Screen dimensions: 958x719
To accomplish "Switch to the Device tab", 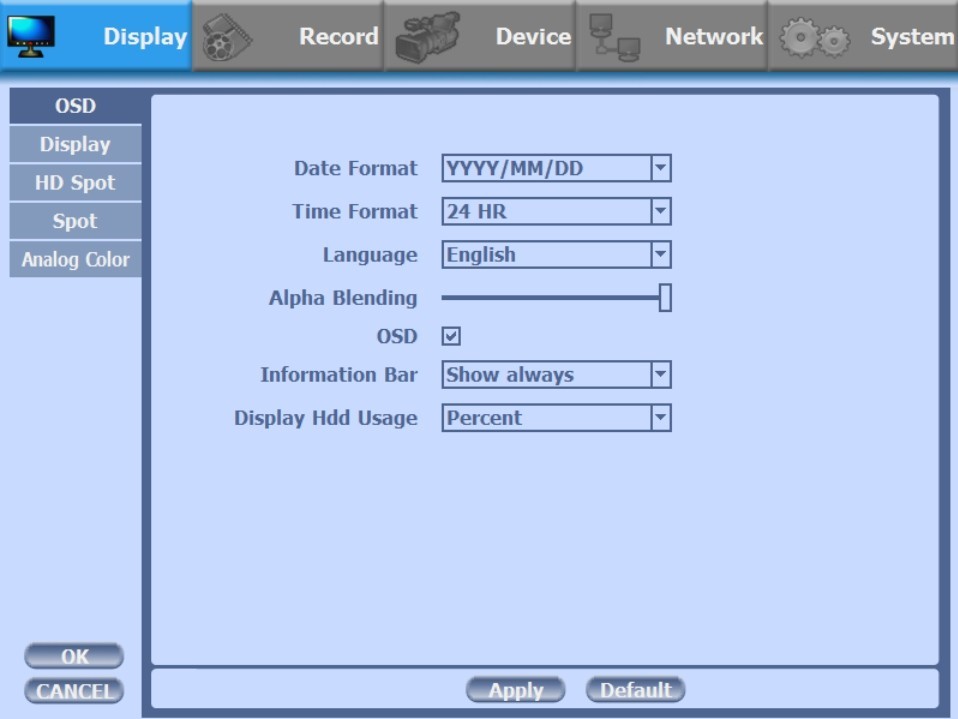I will (480, 36).
